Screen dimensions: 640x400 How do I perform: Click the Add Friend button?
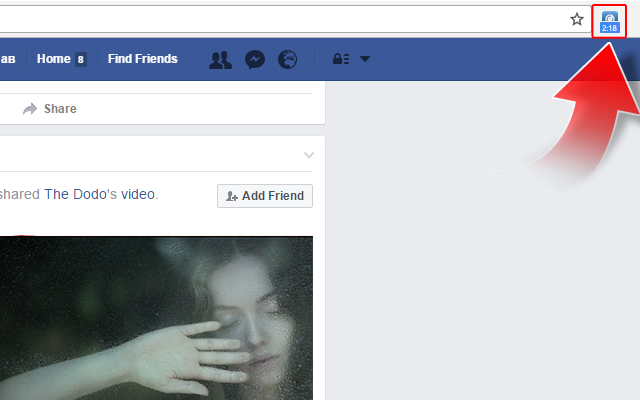coord(265,196)
